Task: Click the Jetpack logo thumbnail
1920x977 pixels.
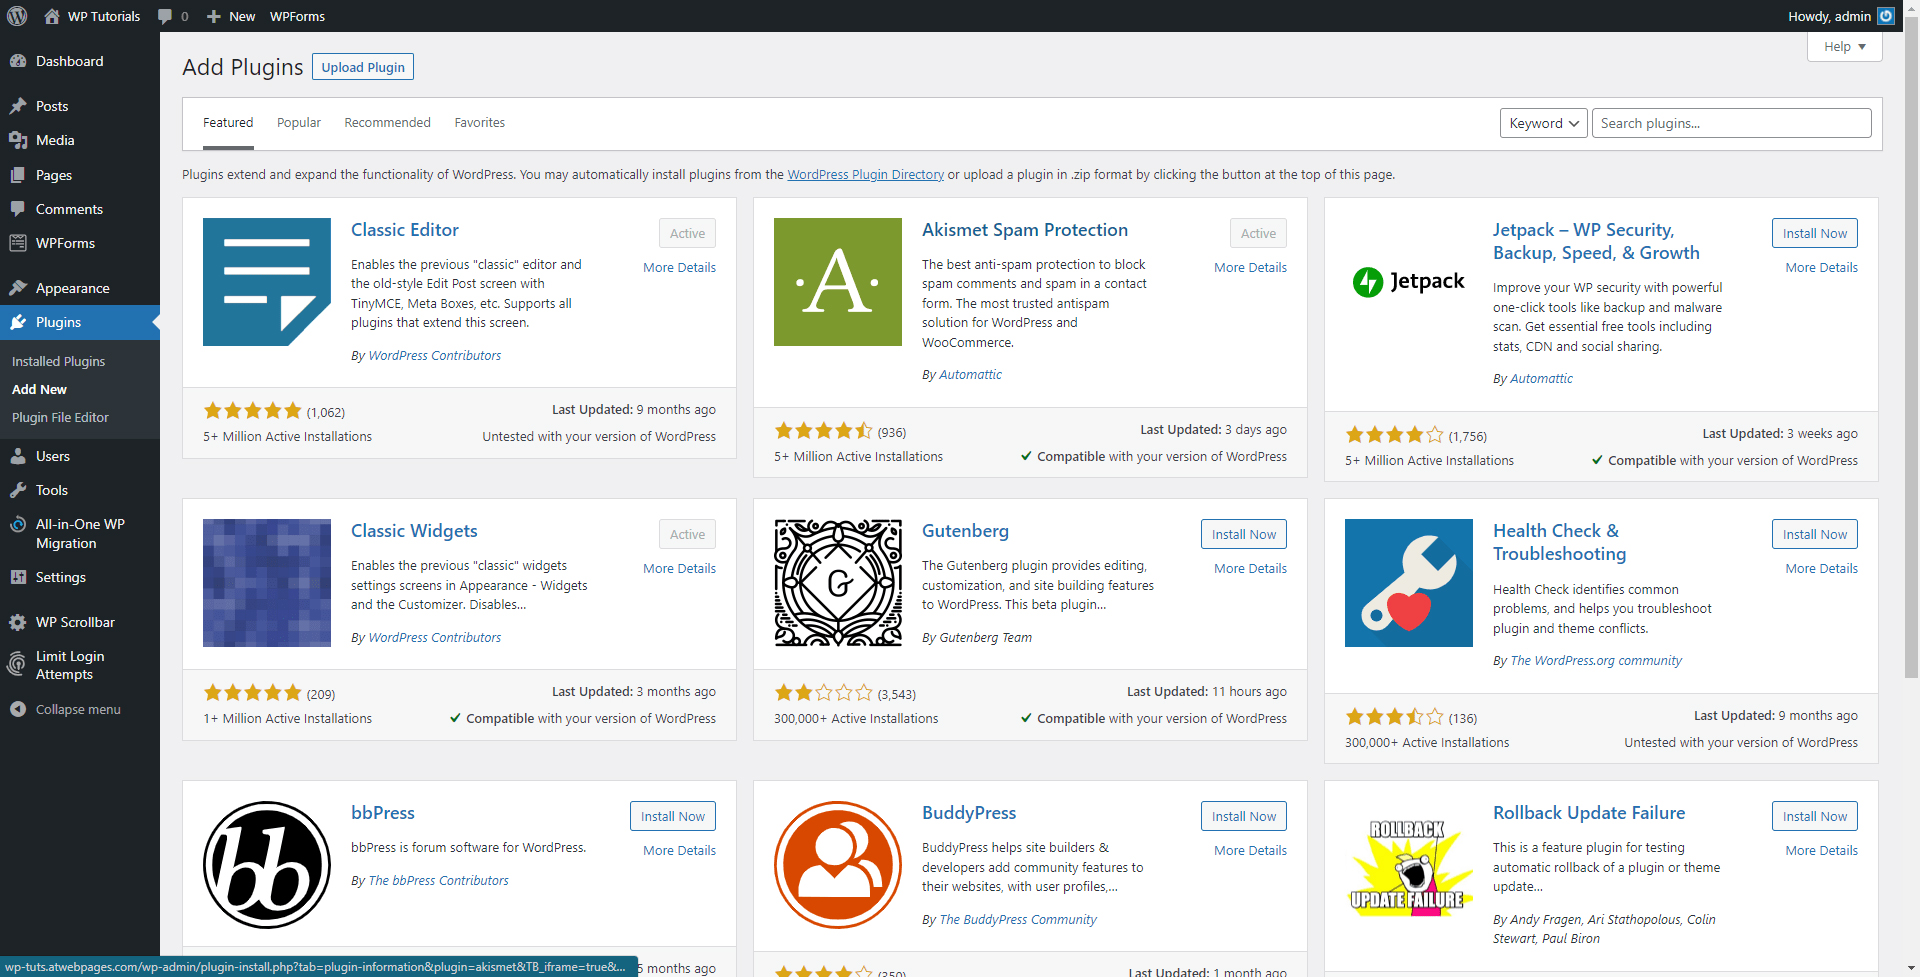Action: tap(1409, 282)
